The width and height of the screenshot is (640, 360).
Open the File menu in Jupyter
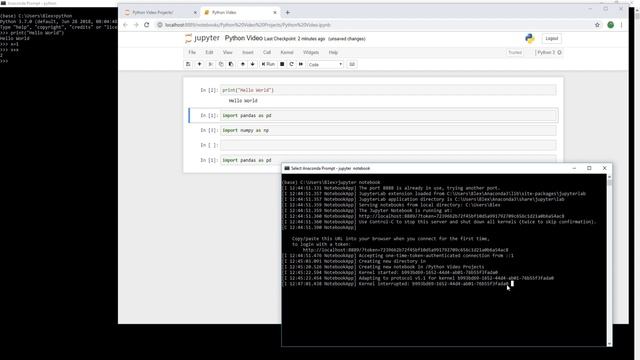tap(192, 52)
